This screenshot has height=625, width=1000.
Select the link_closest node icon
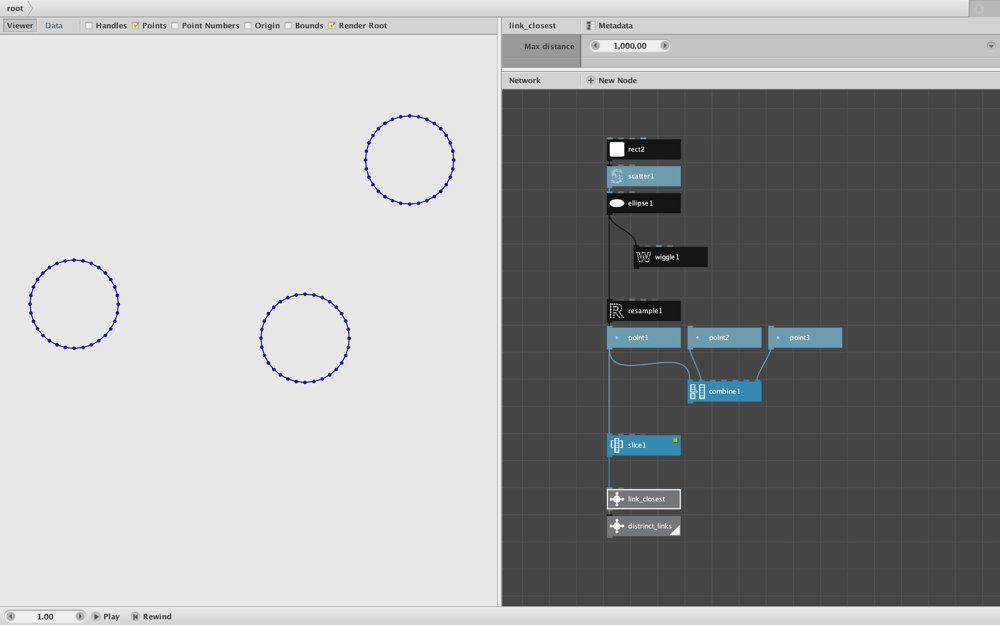click(x=616, y=499)
